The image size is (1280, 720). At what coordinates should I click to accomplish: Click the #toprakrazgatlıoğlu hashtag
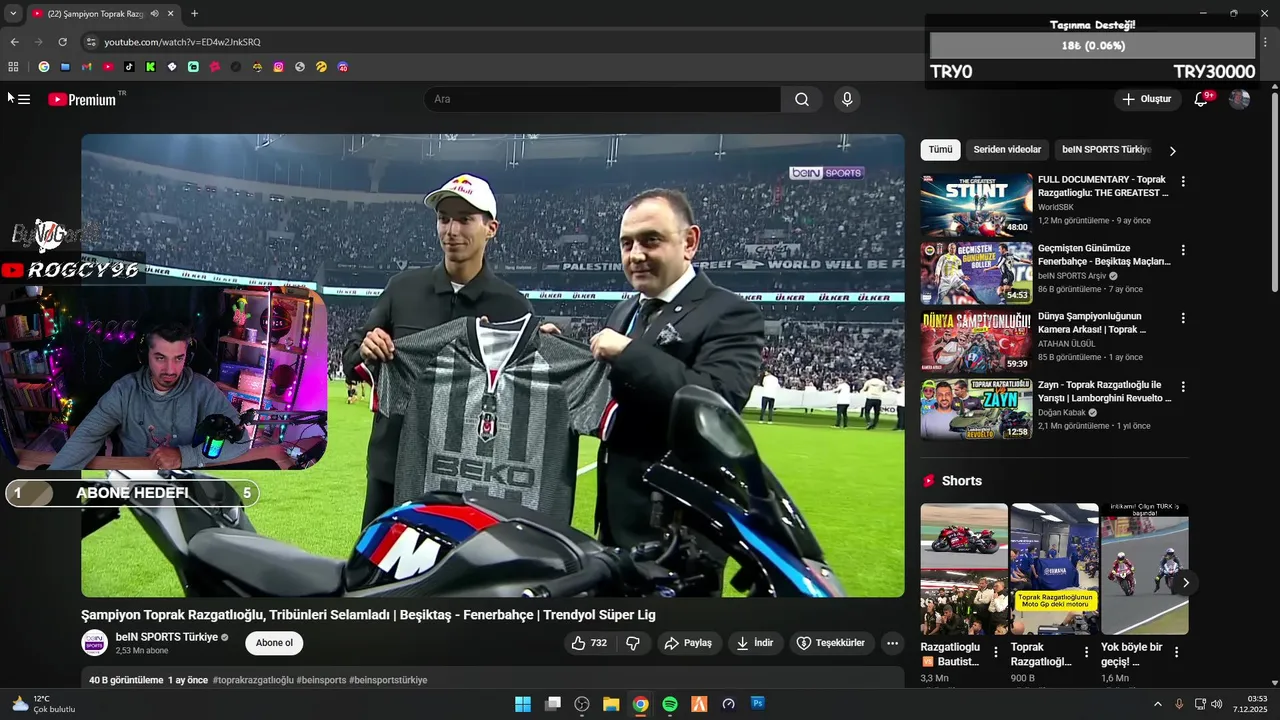(x=253, y=680)
